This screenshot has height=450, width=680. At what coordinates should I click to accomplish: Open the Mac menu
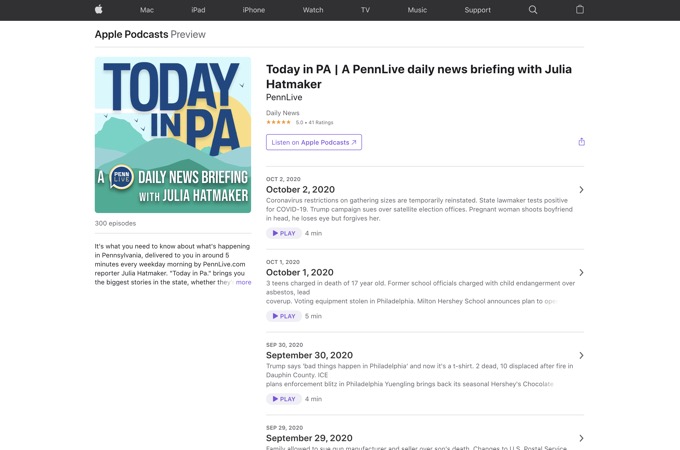pyautogui.click(x=147, y=10)
